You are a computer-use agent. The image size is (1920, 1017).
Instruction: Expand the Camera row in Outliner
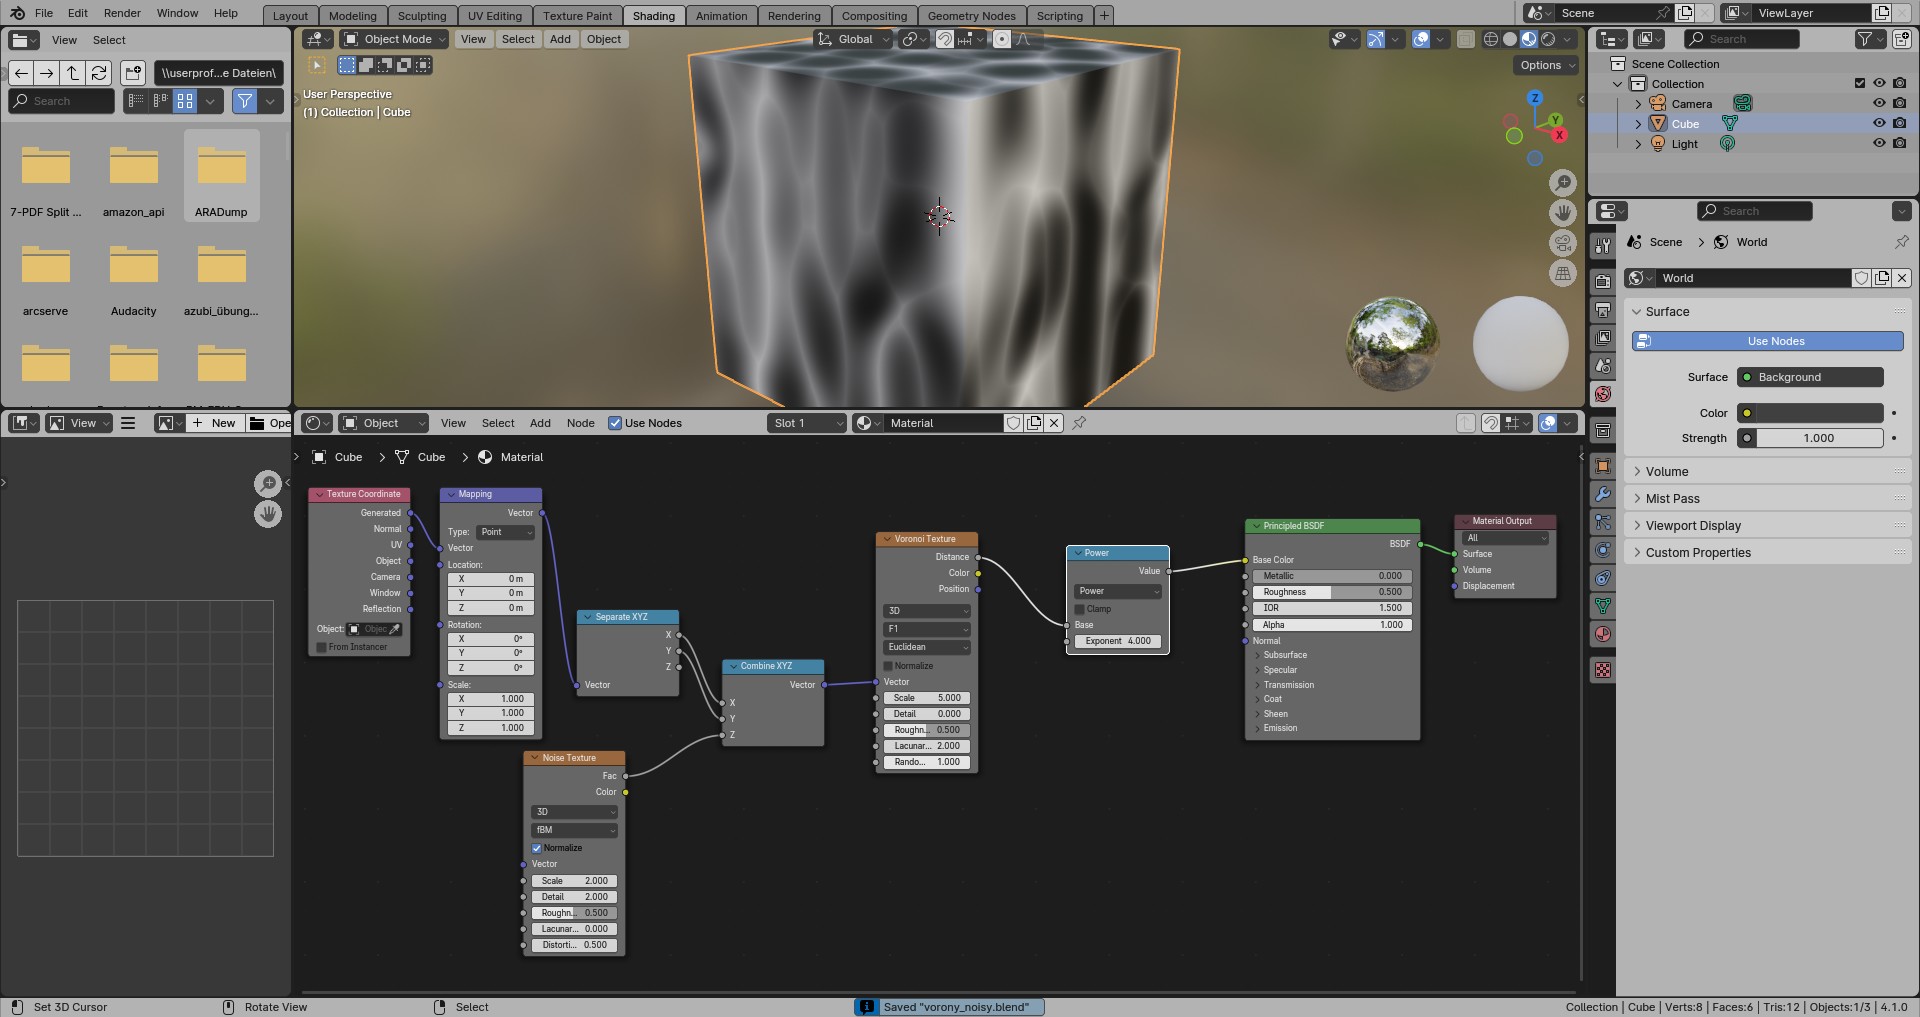click(x=1638, y=104)
